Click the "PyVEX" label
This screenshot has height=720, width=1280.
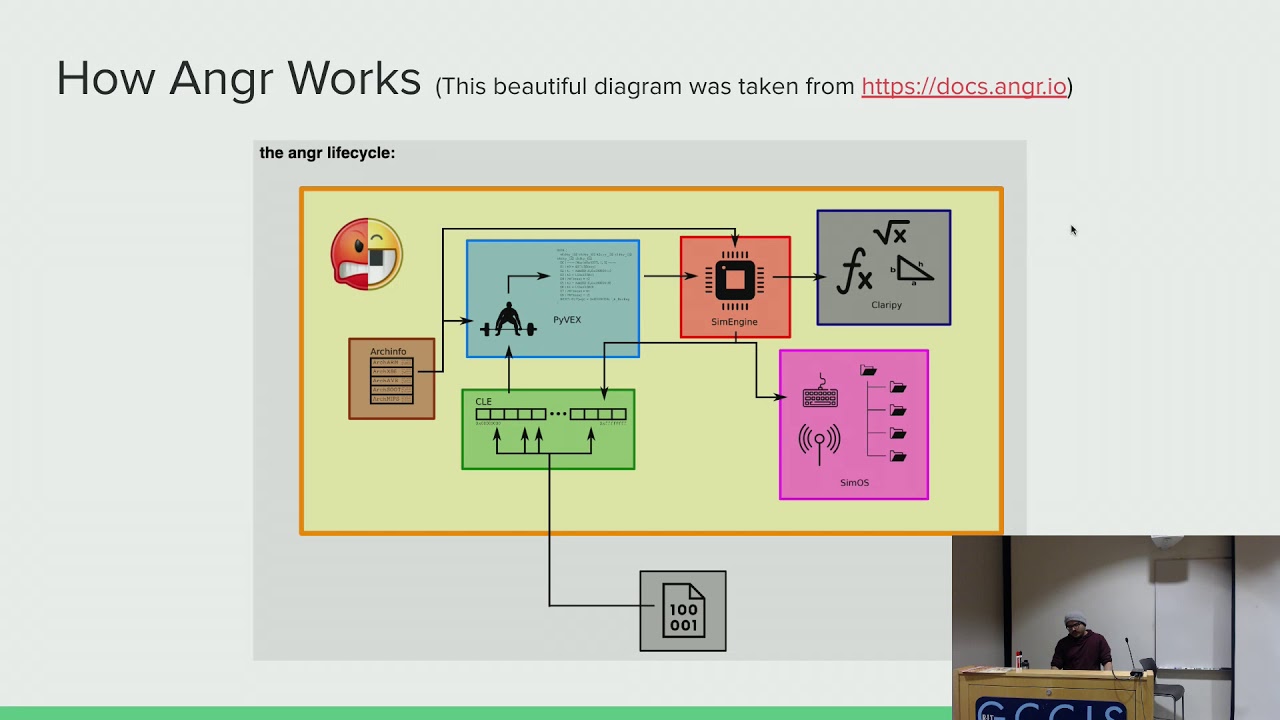[x=567, y=320]
